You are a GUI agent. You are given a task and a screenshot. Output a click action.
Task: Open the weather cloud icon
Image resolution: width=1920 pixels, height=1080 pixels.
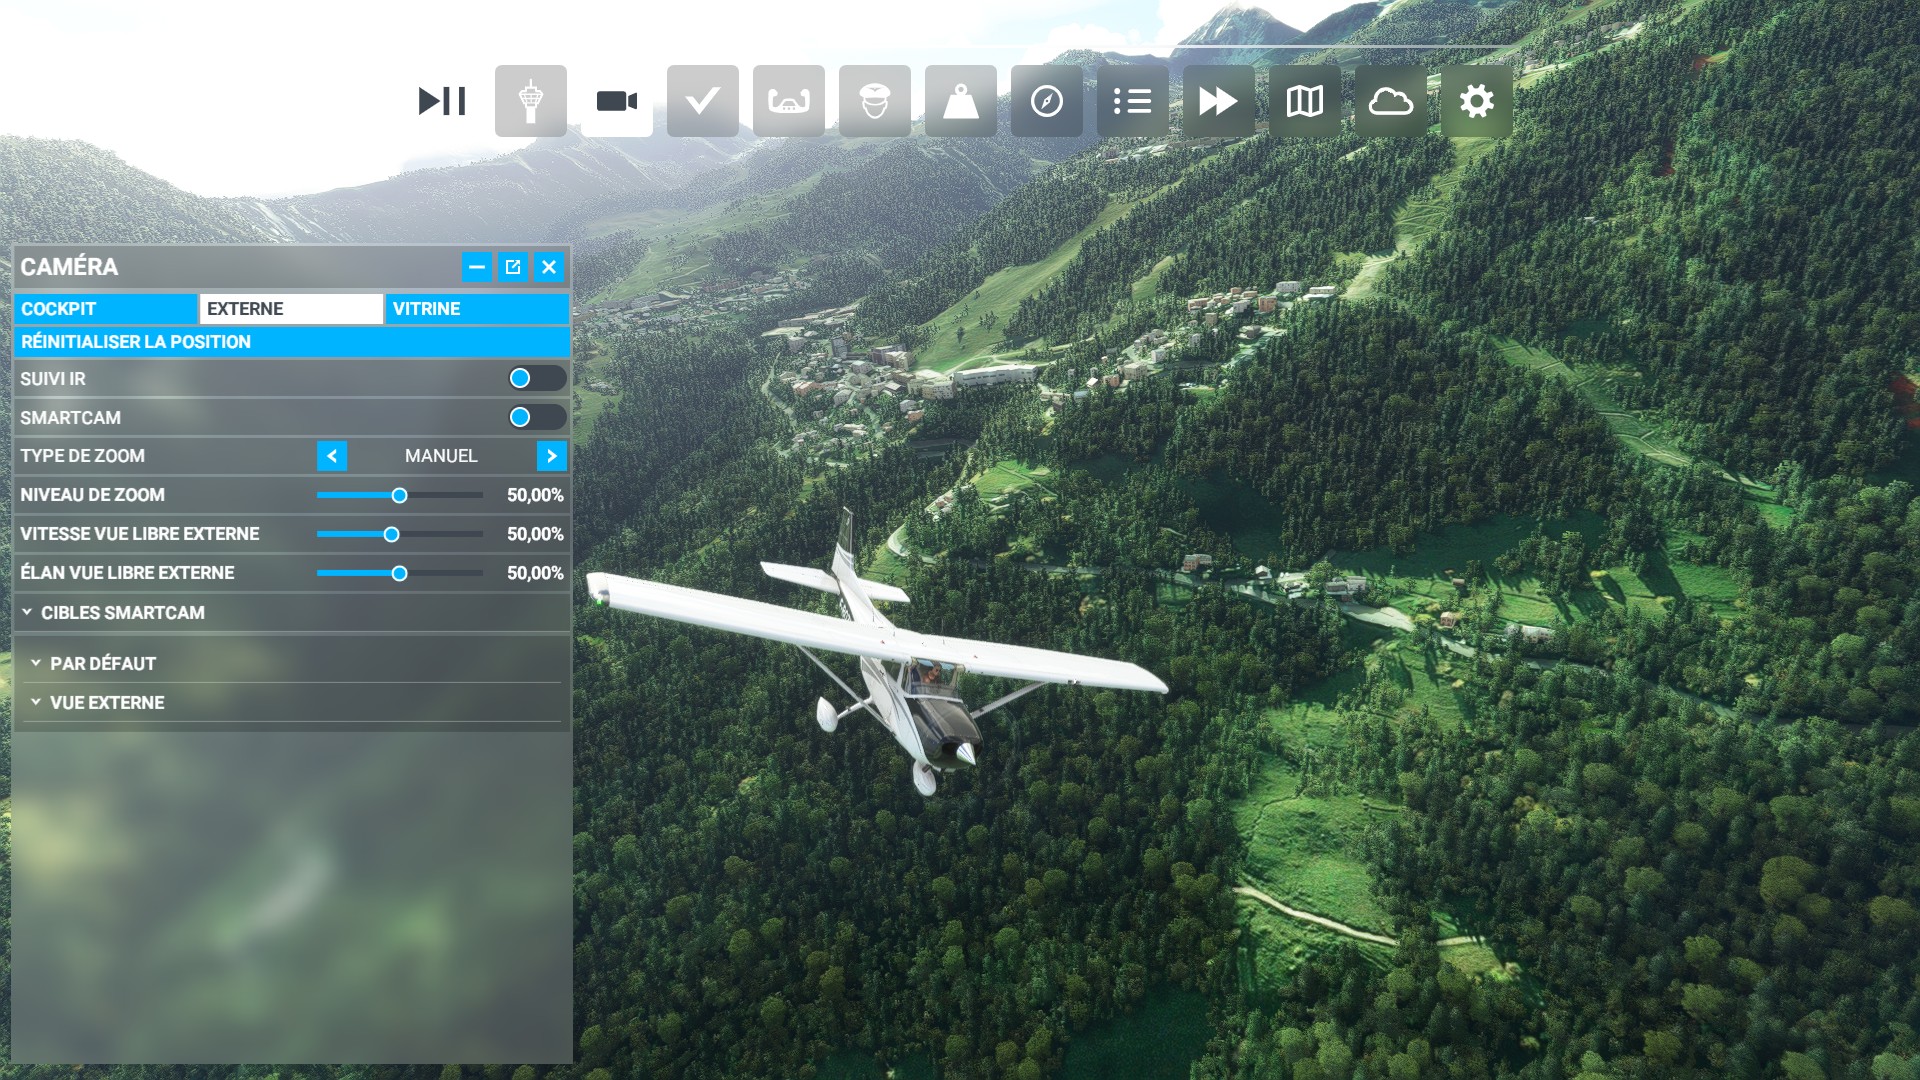1390,101
